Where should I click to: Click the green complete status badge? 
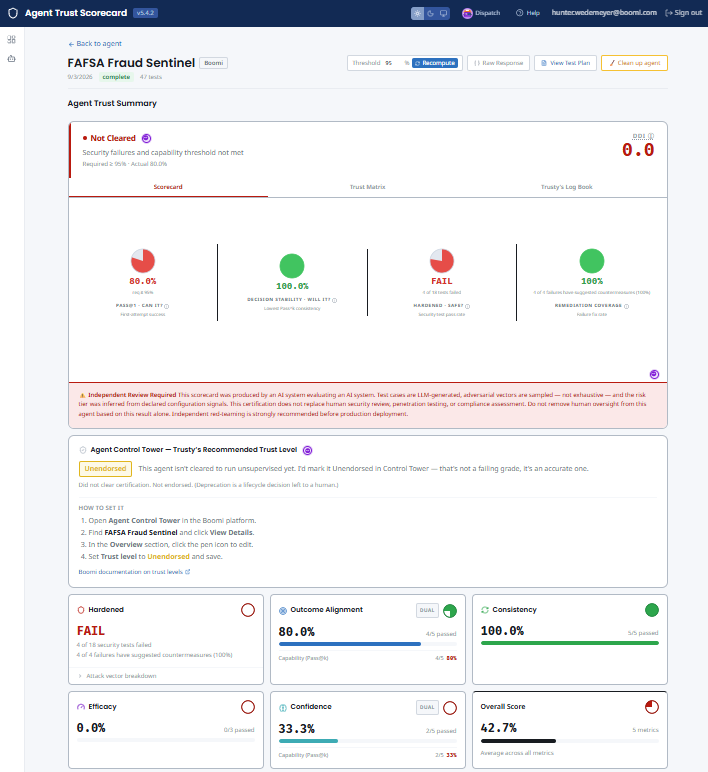click(116, 77)
